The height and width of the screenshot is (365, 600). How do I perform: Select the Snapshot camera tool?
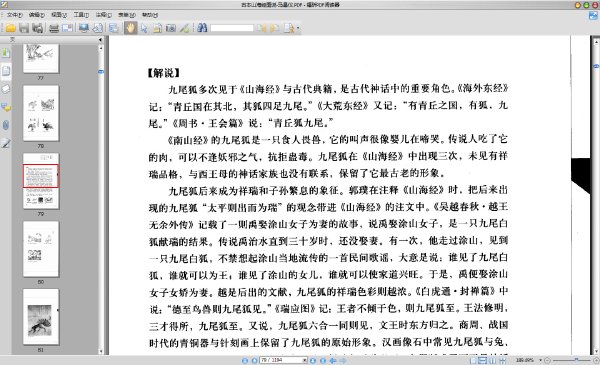click(x=171, y=28)
